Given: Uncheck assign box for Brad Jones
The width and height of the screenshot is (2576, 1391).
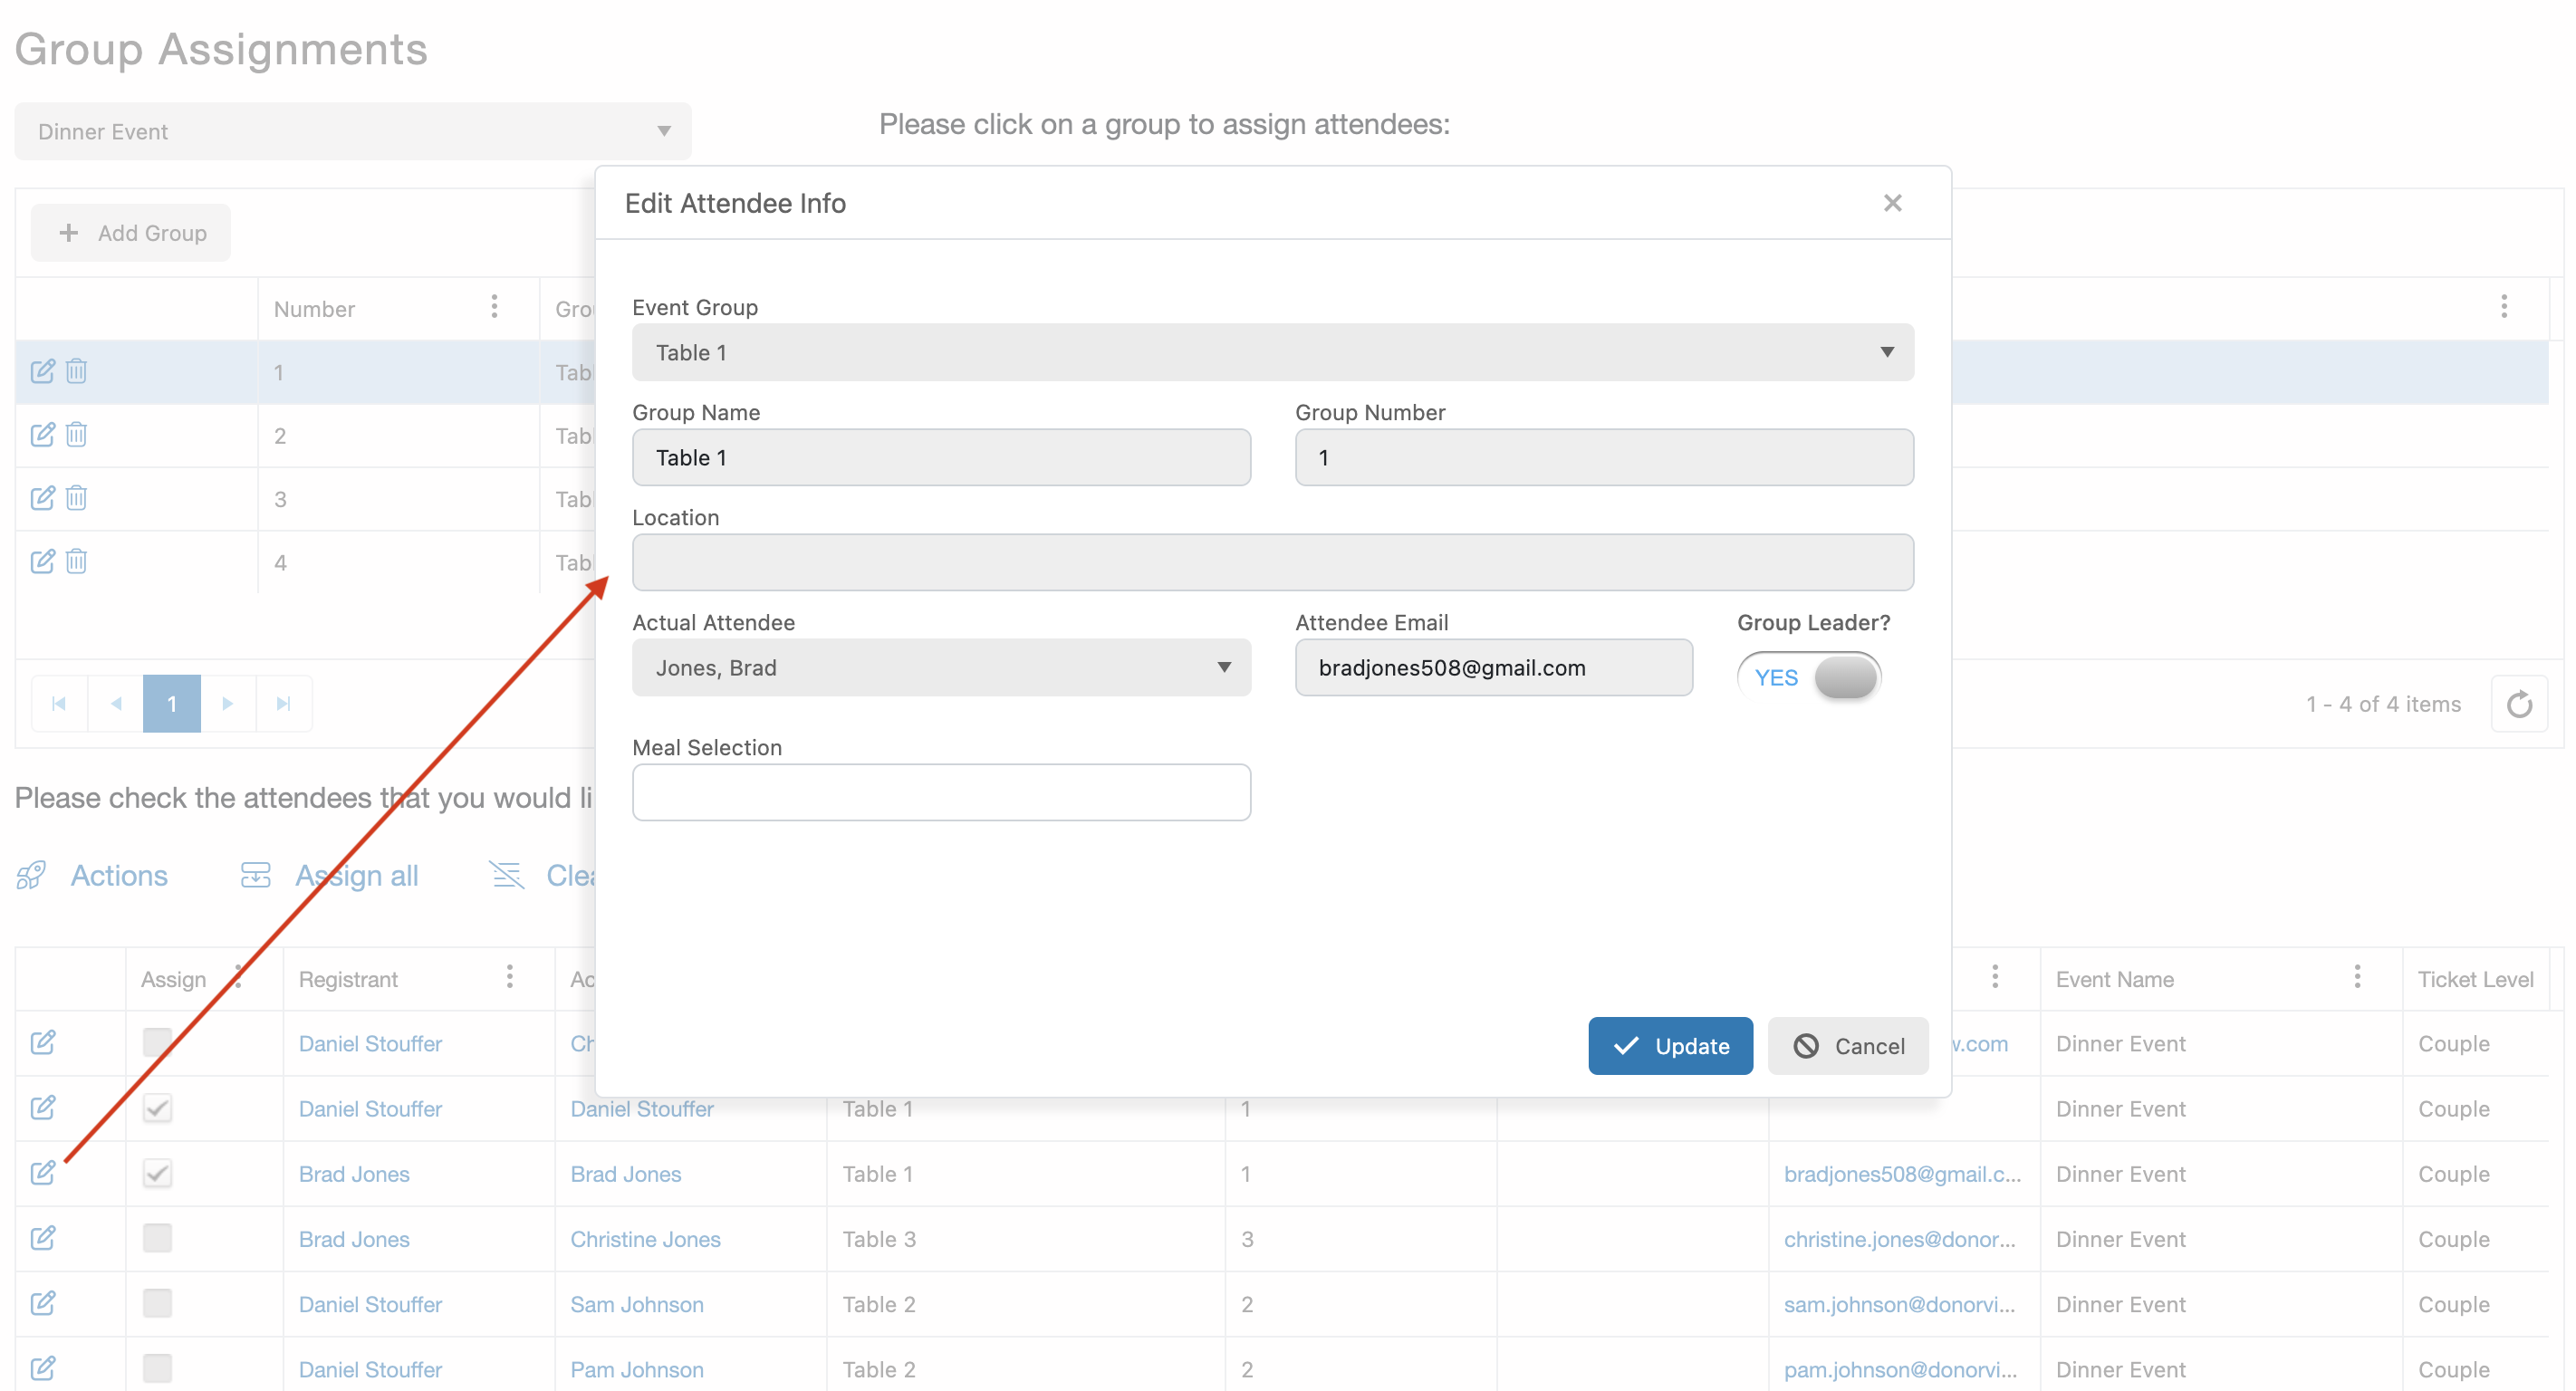Looking at the screenshot, I should click(157, 1173).
